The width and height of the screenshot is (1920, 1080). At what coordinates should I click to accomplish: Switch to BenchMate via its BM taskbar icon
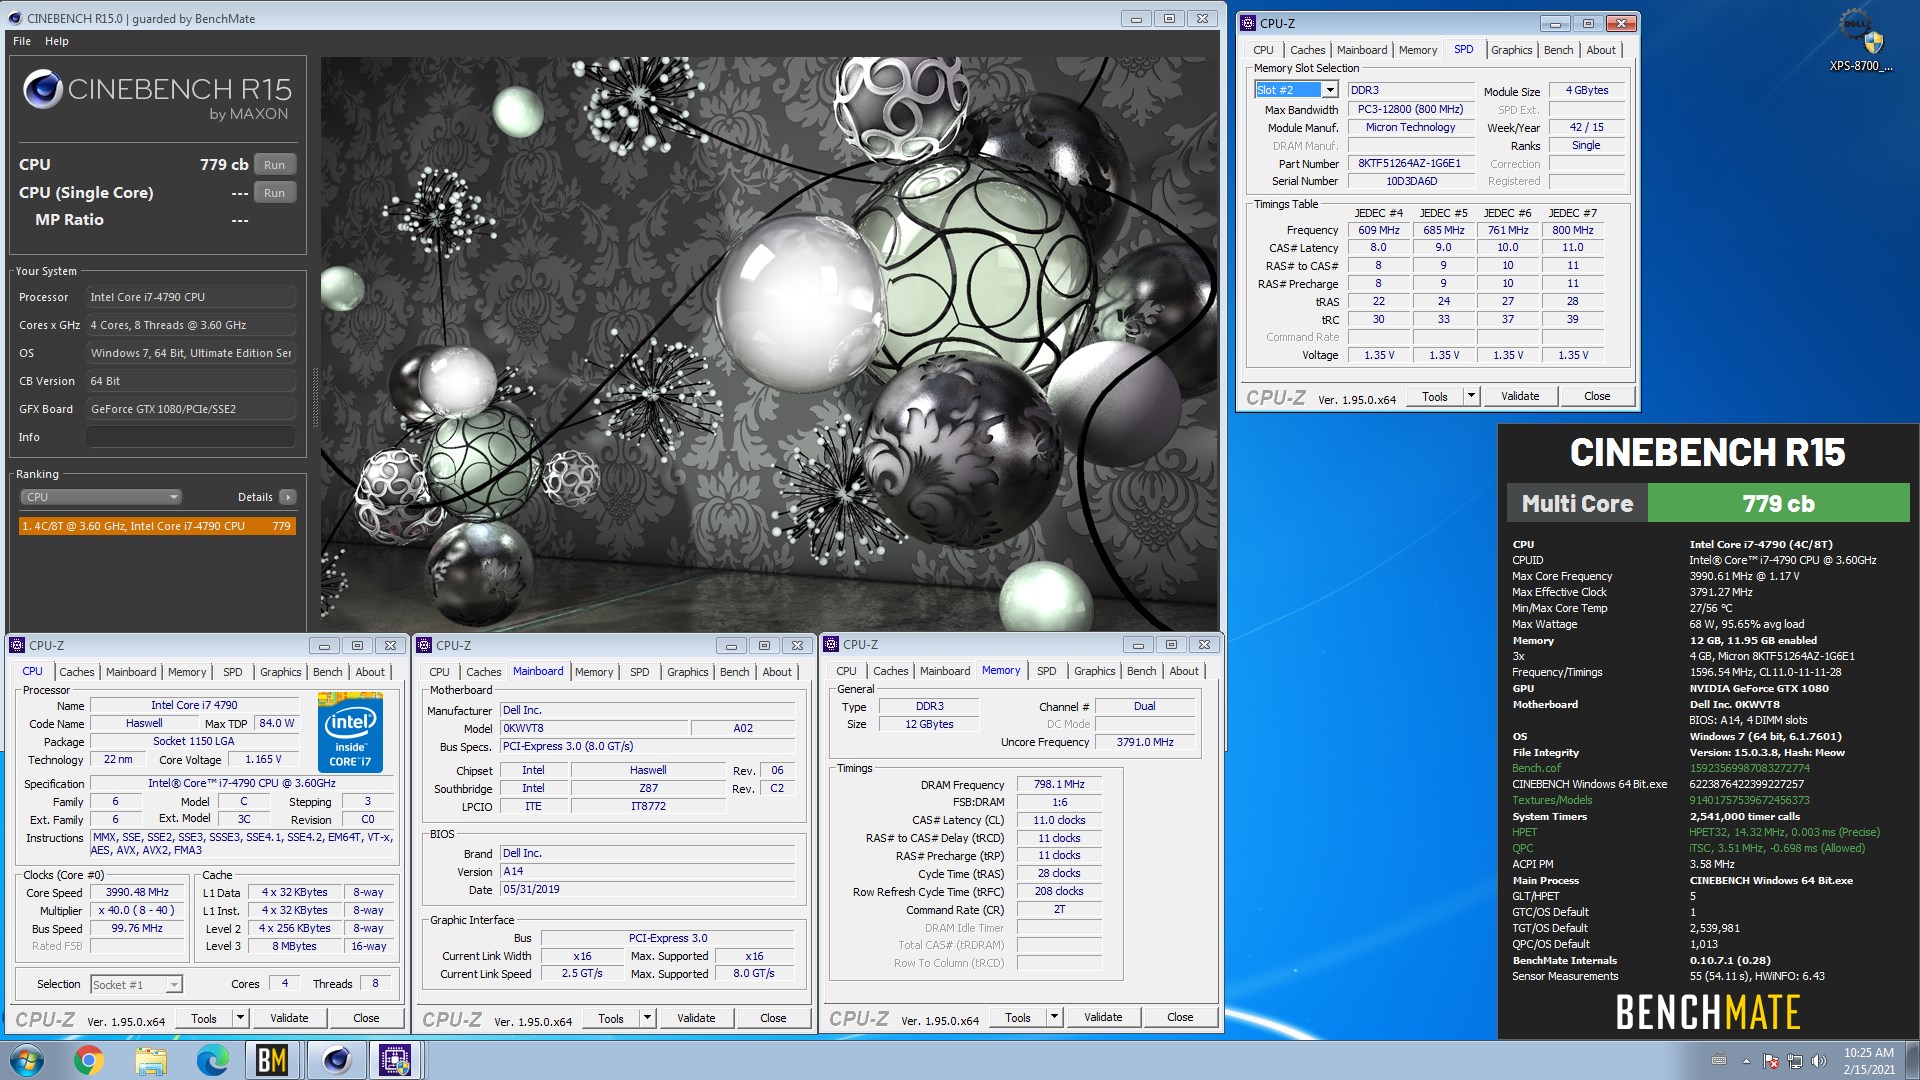272,1060
